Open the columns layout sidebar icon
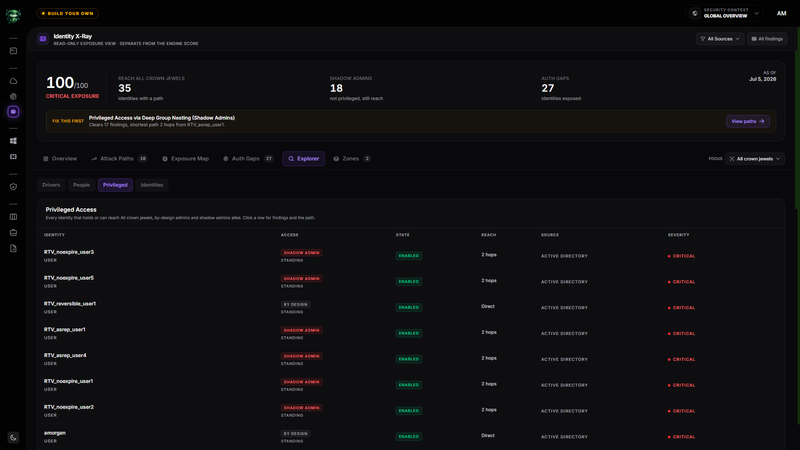This screenshot has height=450, width=800. [13, 217]
